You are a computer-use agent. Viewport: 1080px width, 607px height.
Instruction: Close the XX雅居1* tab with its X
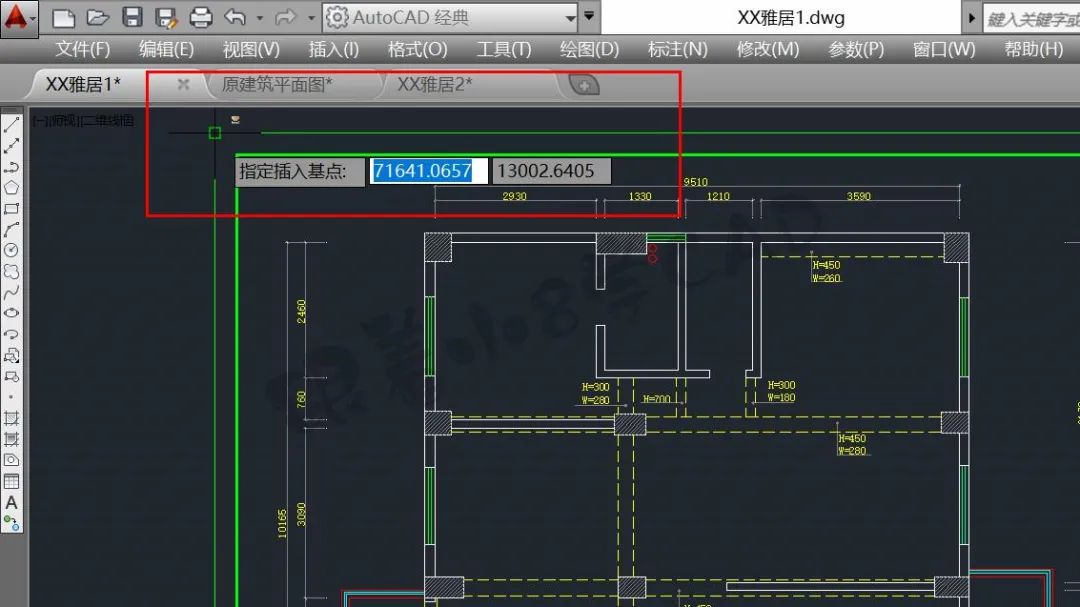tap(183, 84)
